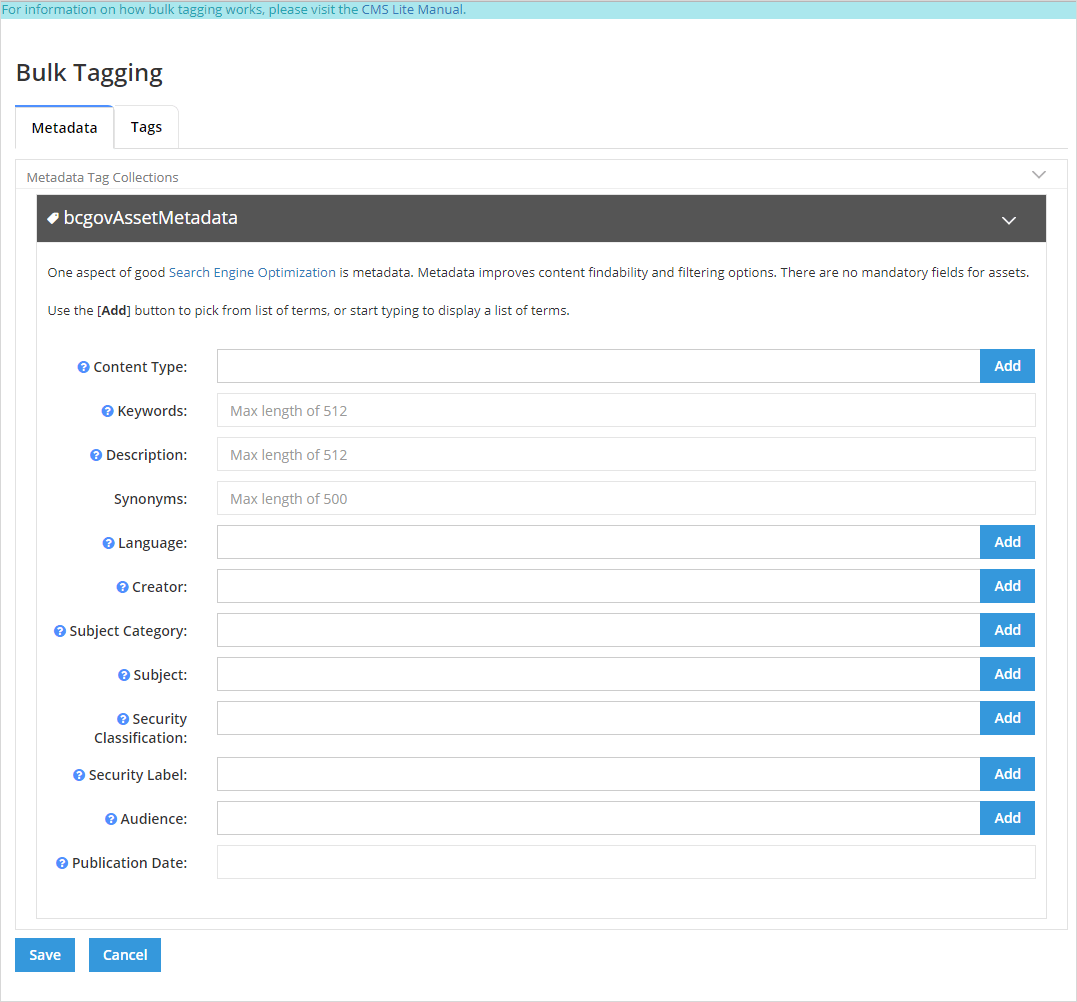Click help icon next to Subject Category
1077x1002 pixels.
[x=60, y=631]
